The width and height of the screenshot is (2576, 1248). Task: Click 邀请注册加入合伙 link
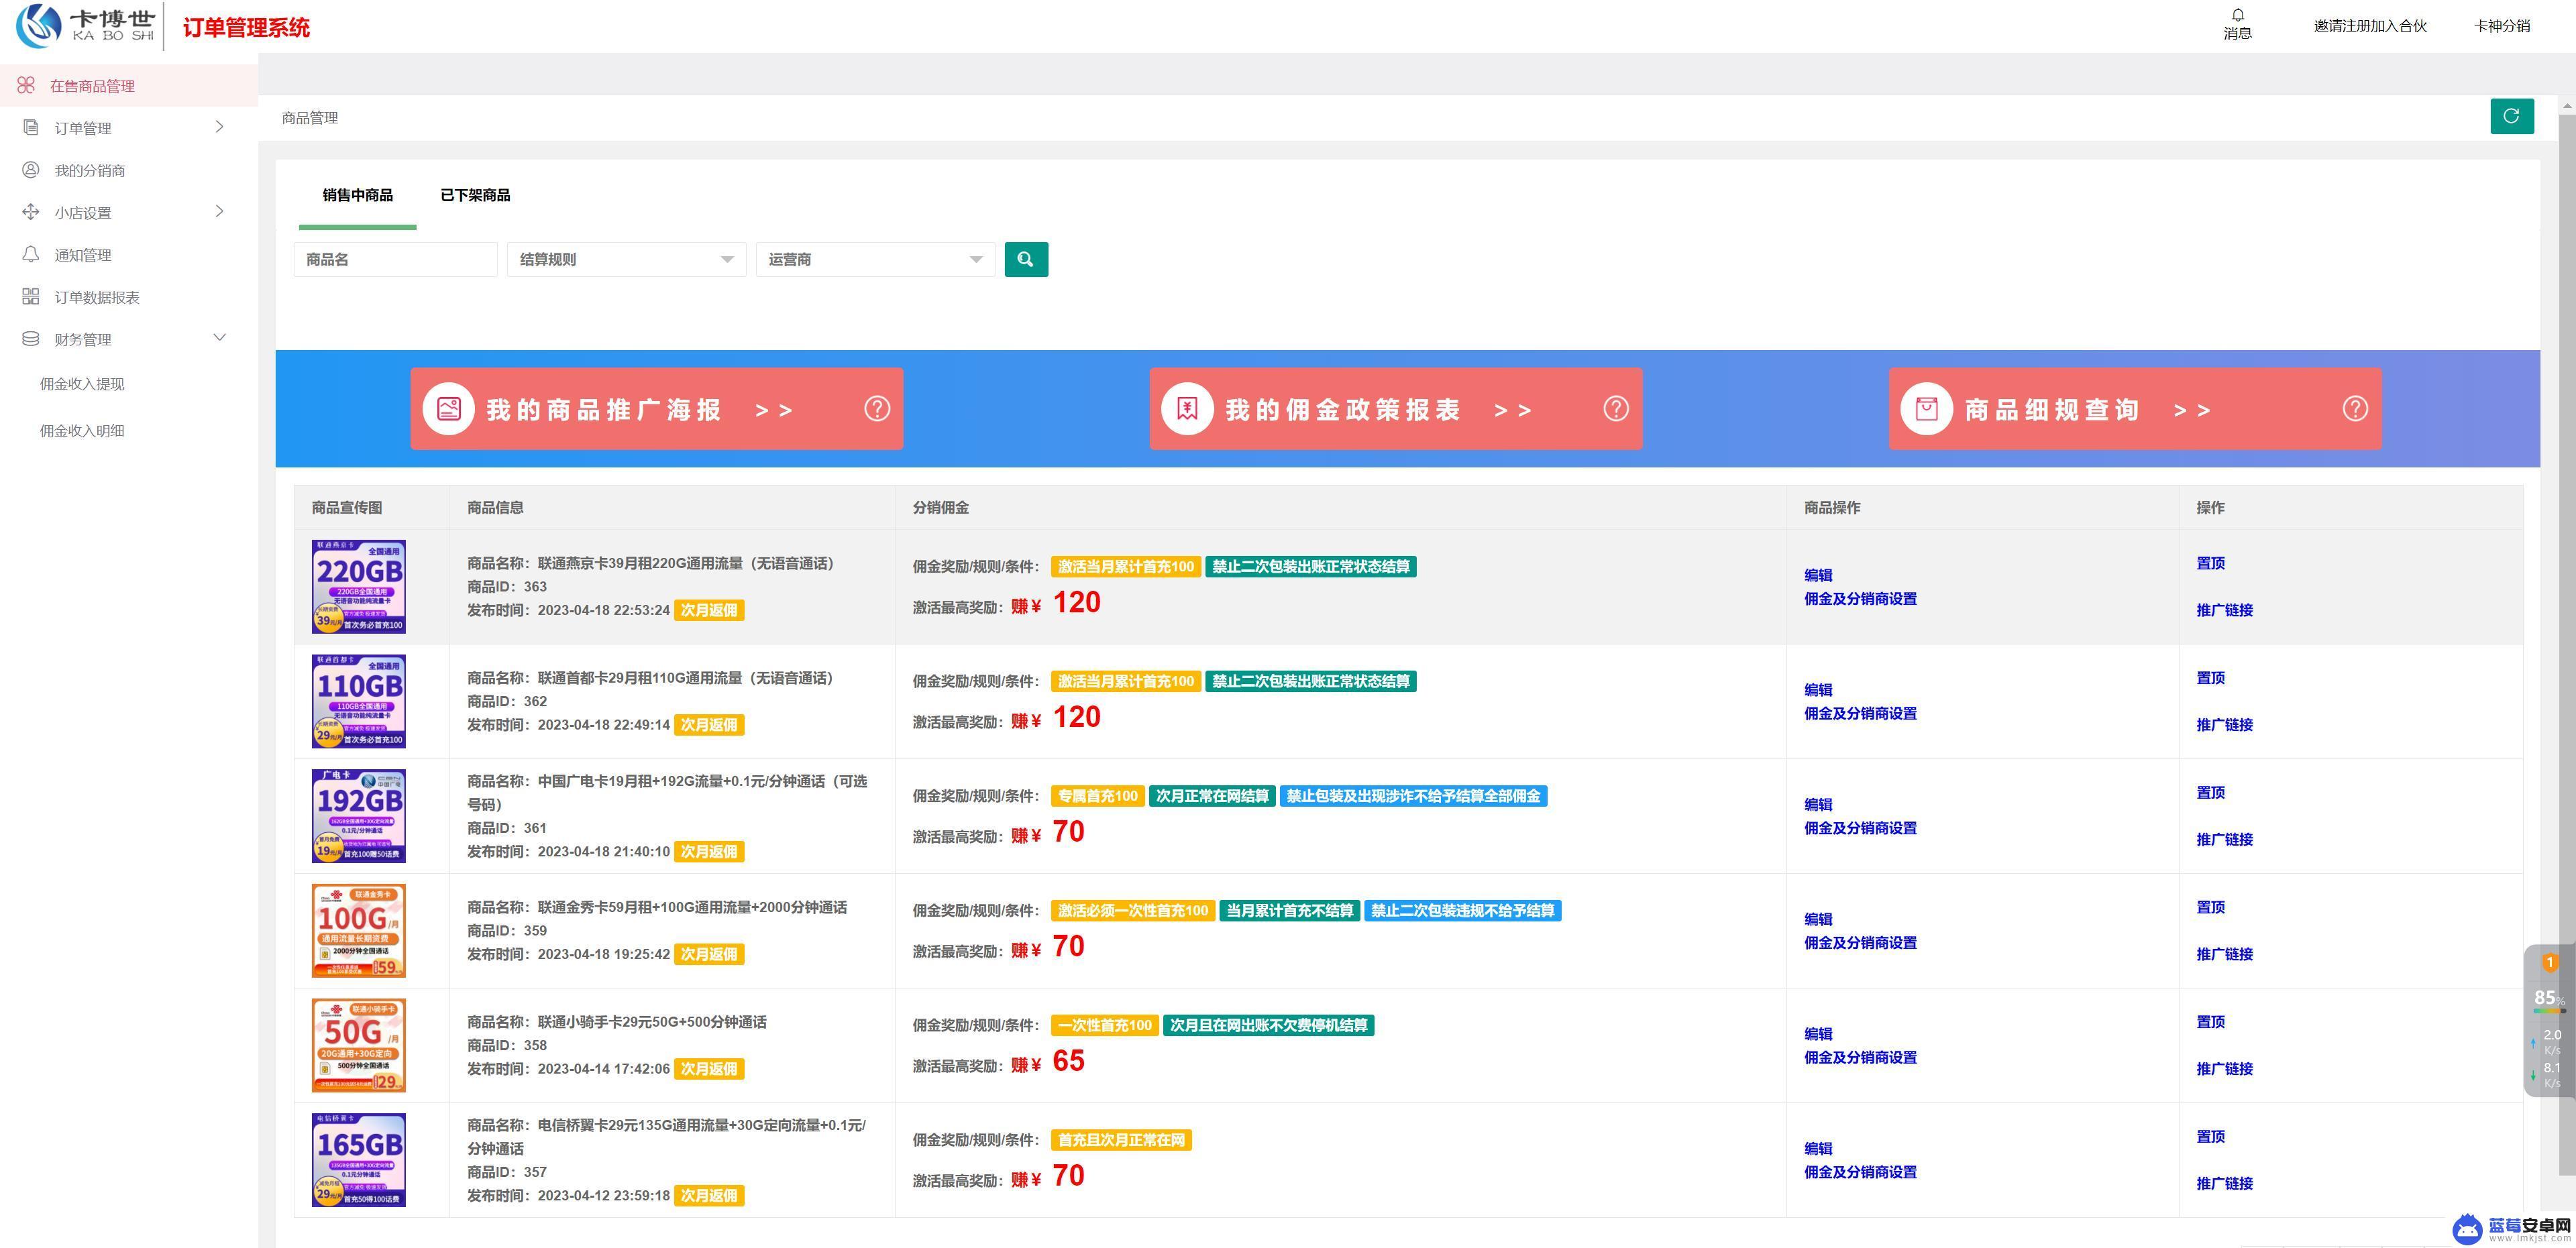[2370, 26]
